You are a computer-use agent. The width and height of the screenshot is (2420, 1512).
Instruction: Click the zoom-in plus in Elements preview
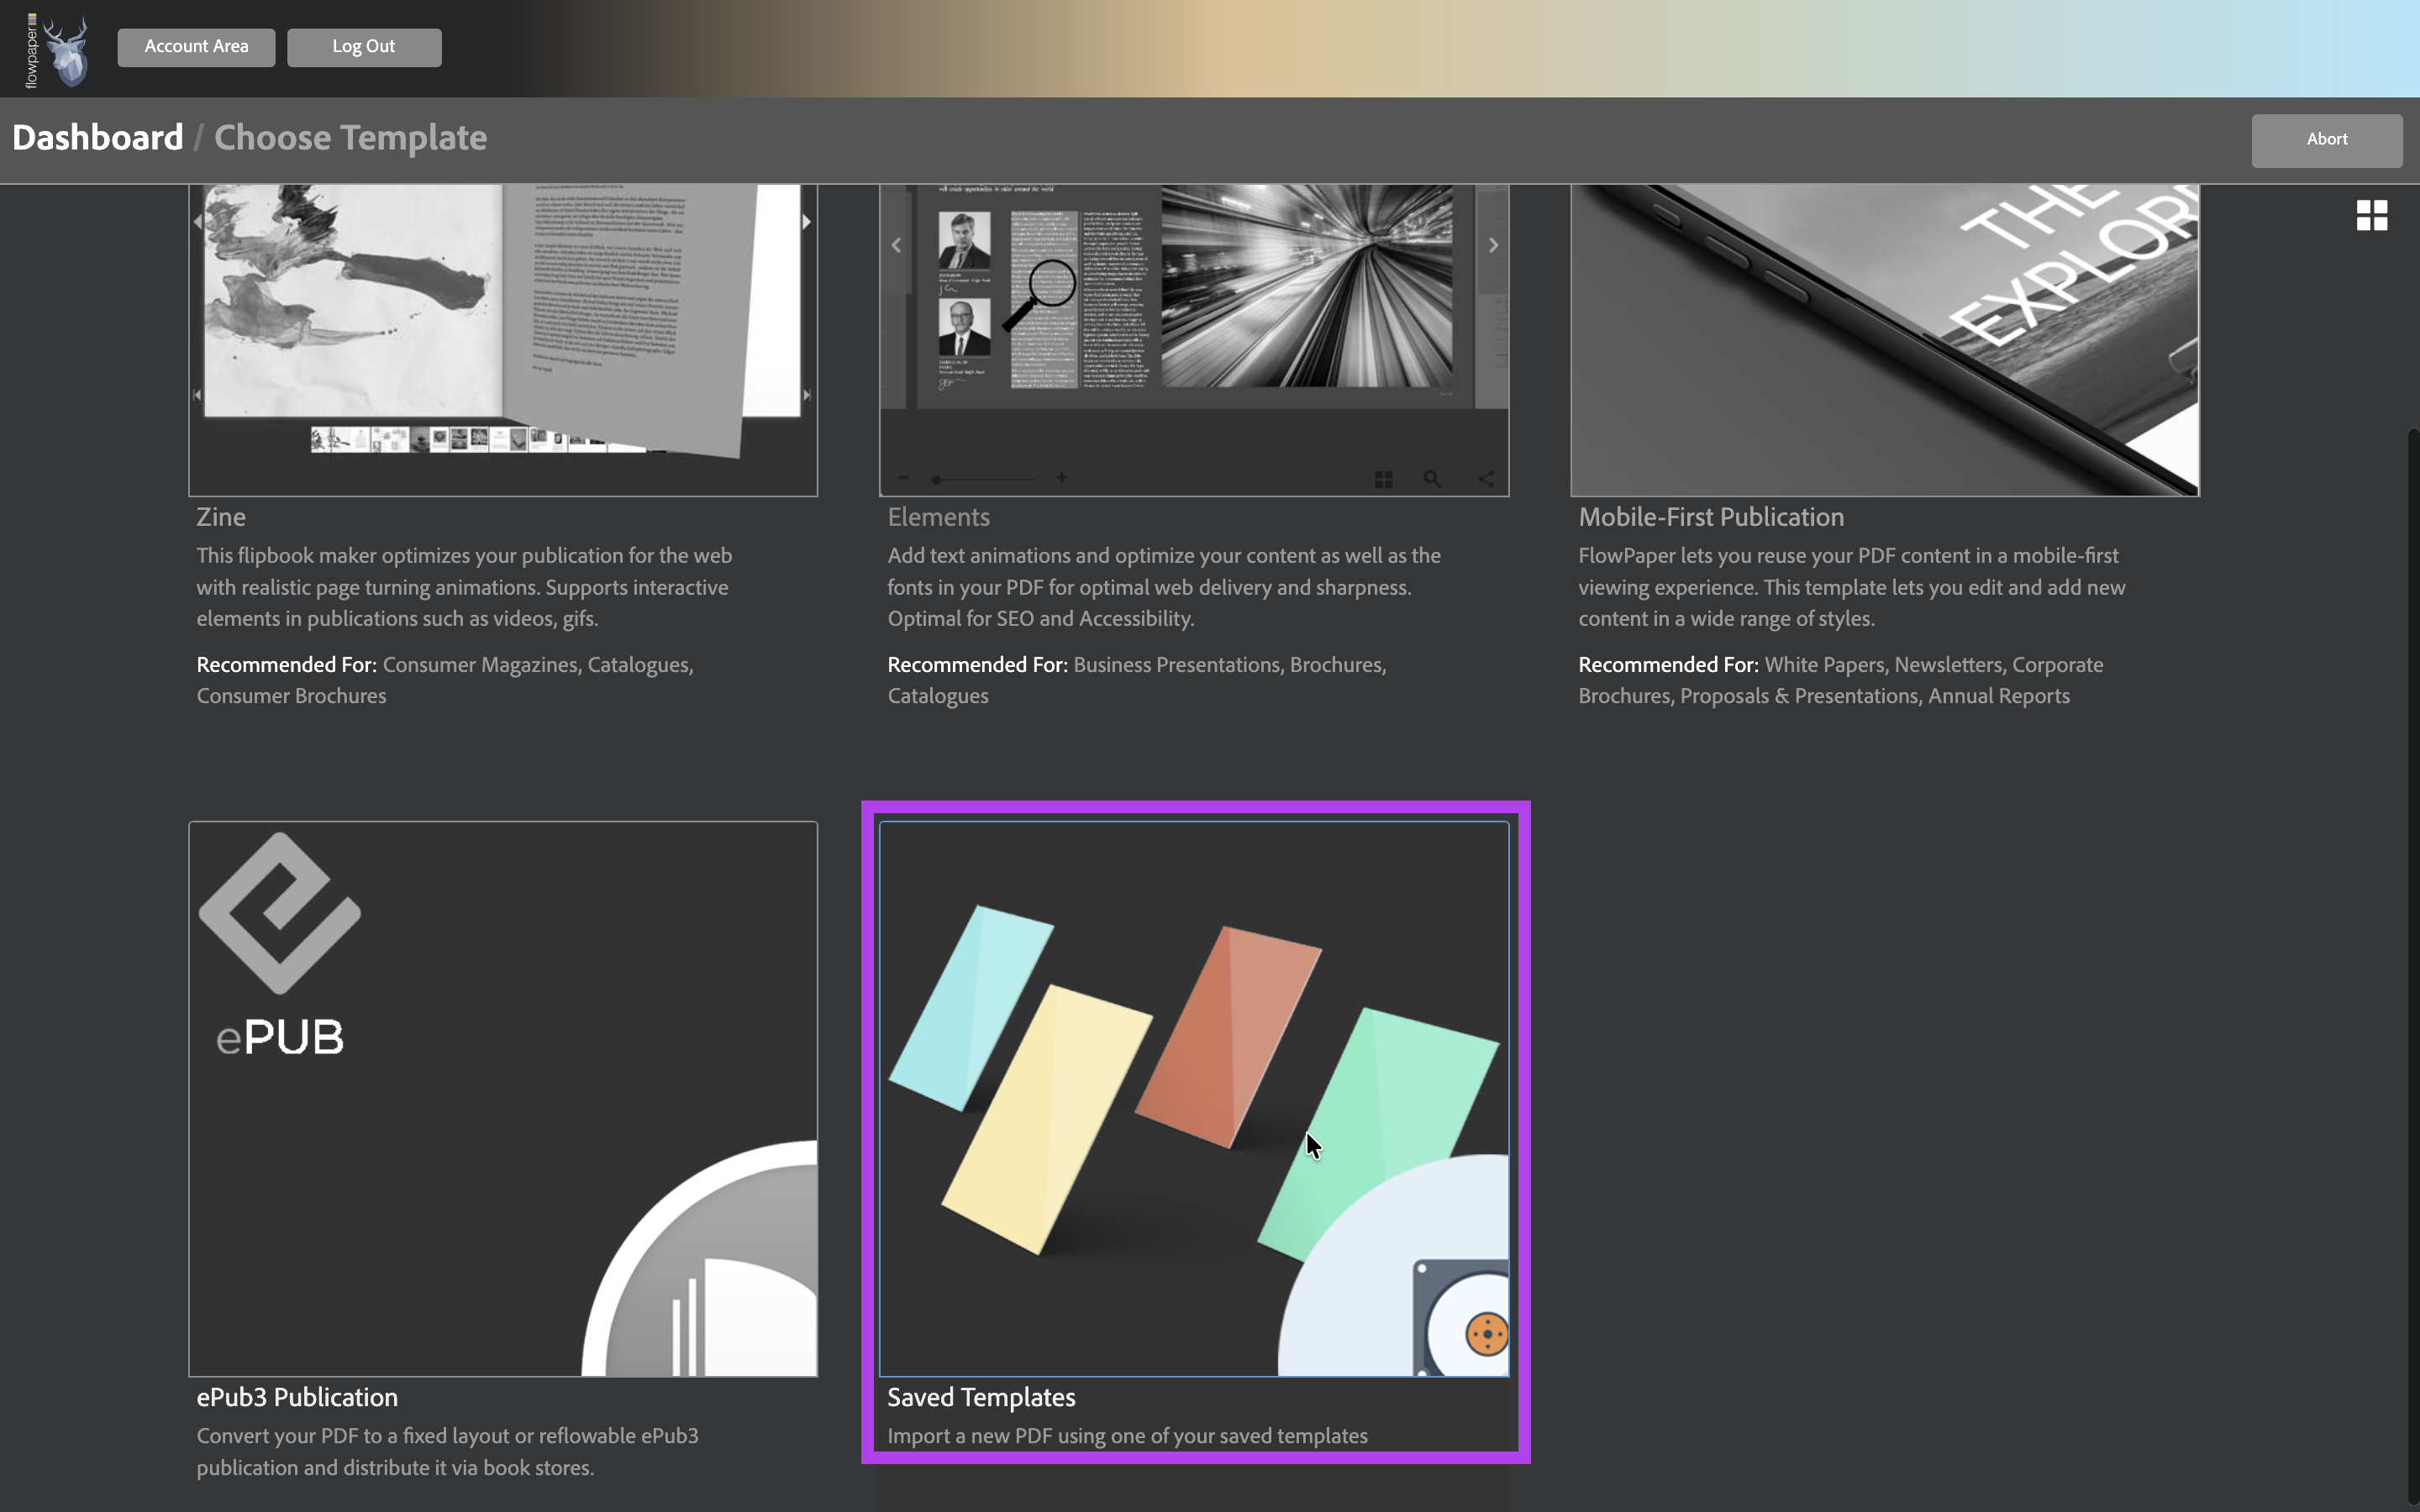tap(1061, 478)
